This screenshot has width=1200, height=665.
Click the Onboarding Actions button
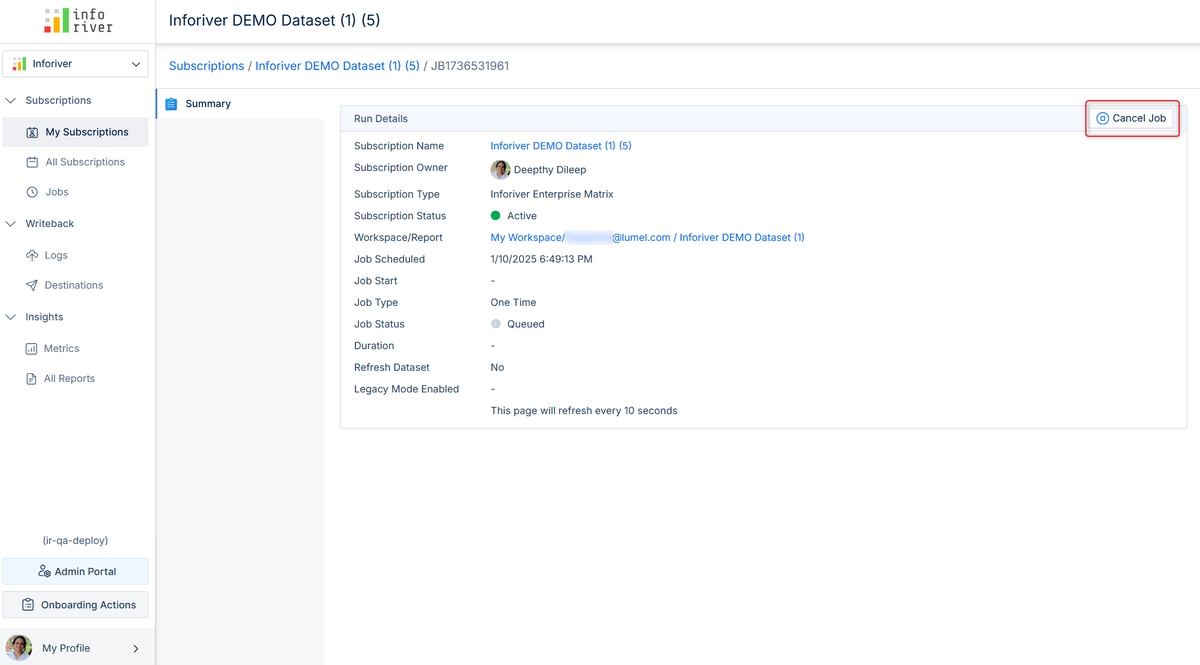tap(76, 605)
